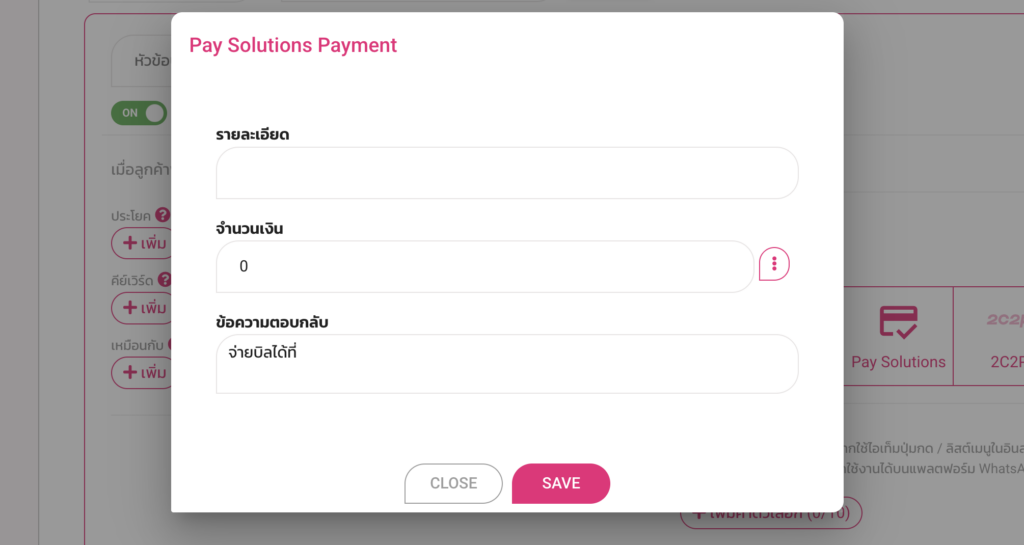1024x545 pixels.
Task: Click the ข้อความตอบกลับ reply text area
Action: 507,364
